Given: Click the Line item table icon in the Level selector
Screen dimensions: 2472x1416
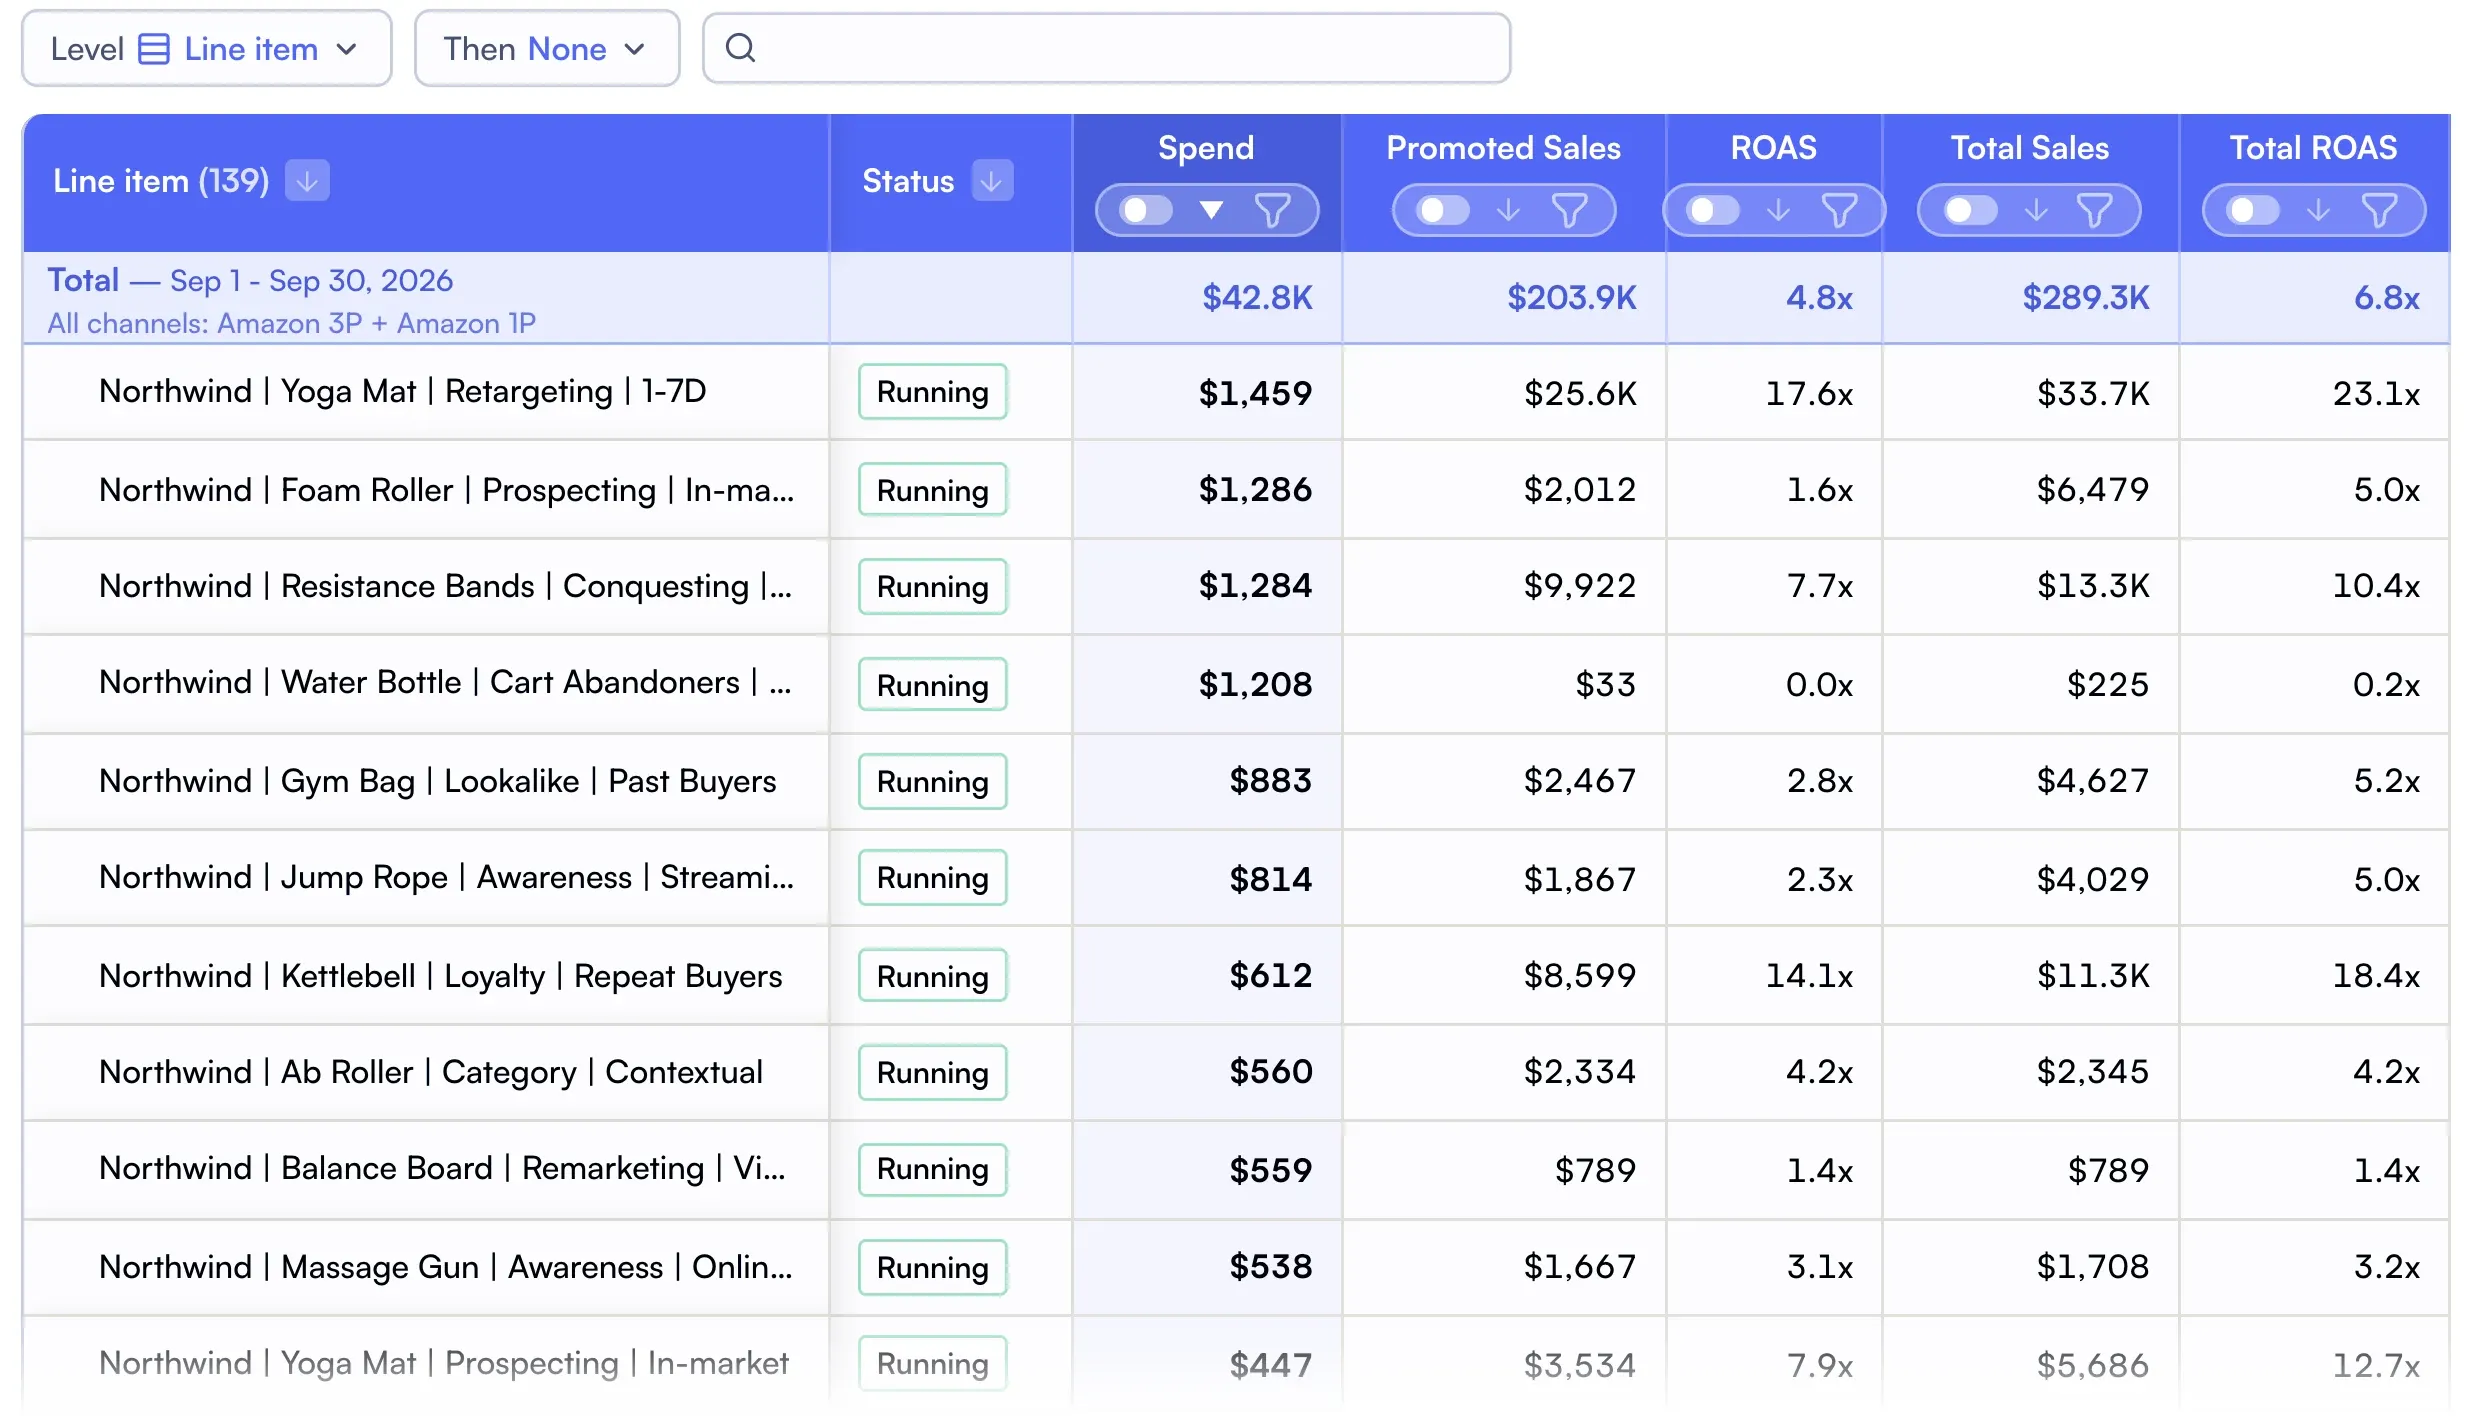Looking at the screenshot, I should (153, 49).
